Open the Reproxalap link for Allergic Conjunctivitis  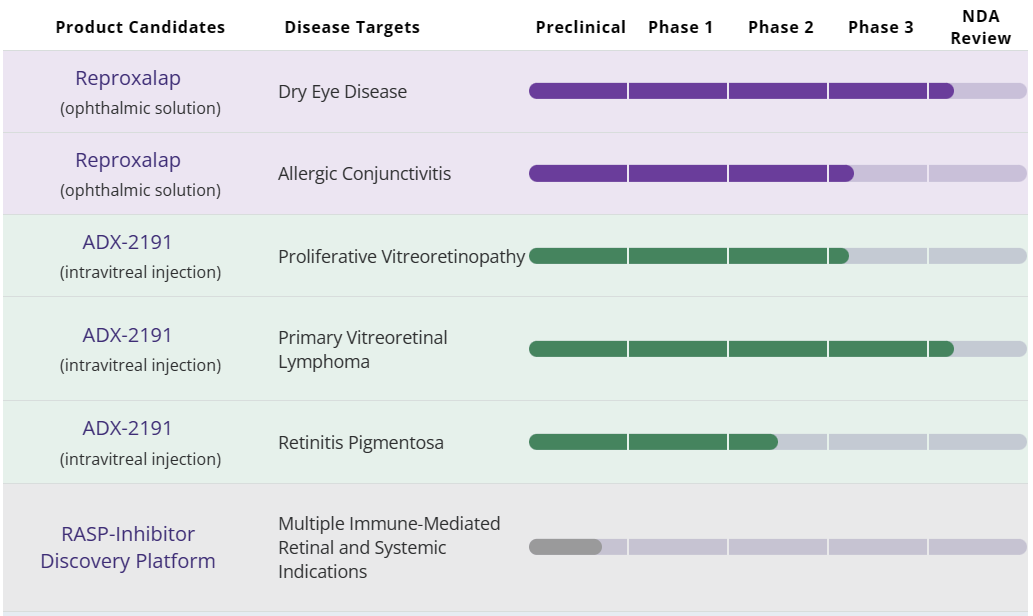click(128, 160)
